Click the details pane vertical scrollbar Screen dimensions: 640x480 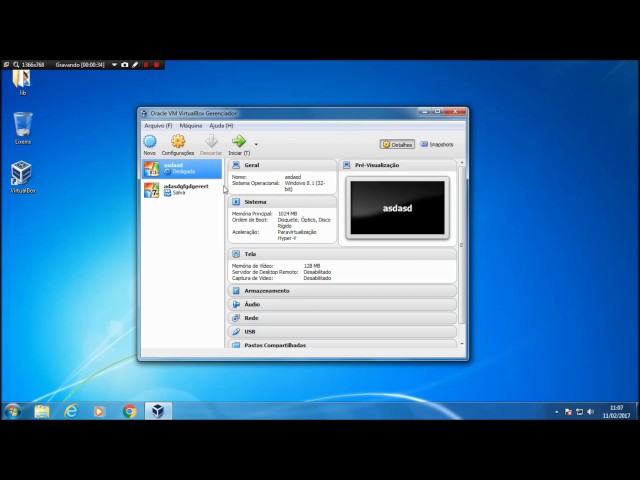462,245
